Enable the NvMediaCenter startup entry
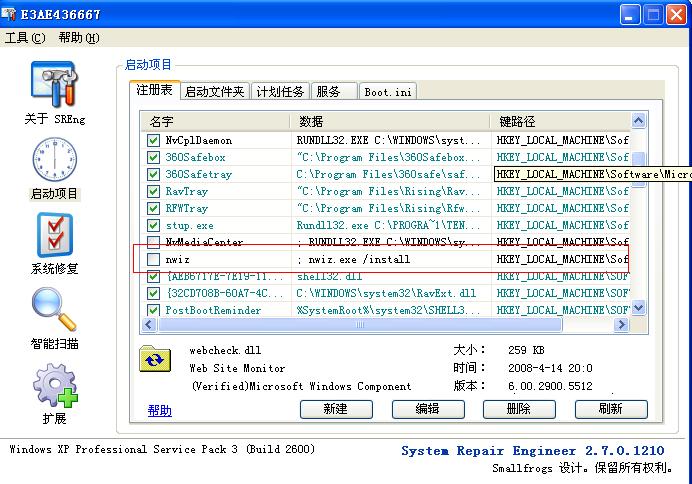 pyautogui.click(x=153, y=242)
